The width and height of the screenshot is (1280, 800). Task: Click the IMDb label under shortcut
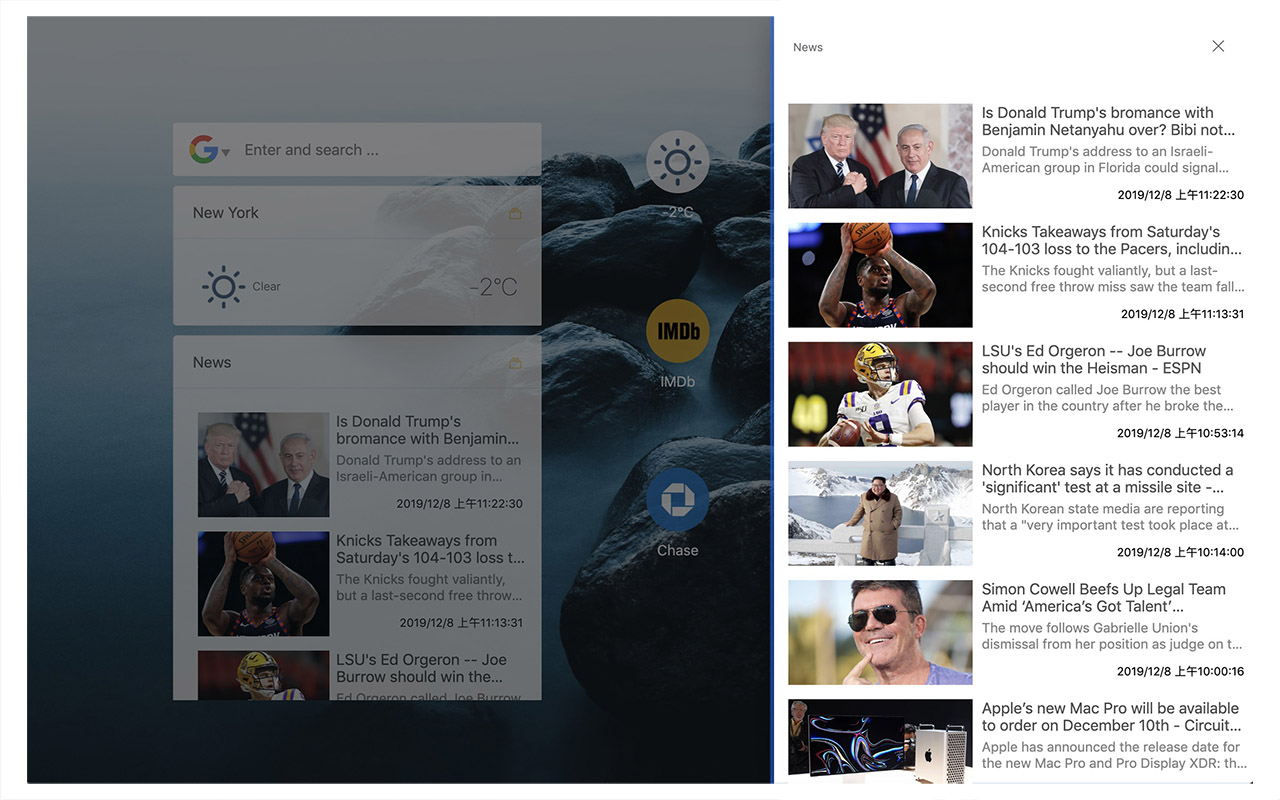coord(678,382)
